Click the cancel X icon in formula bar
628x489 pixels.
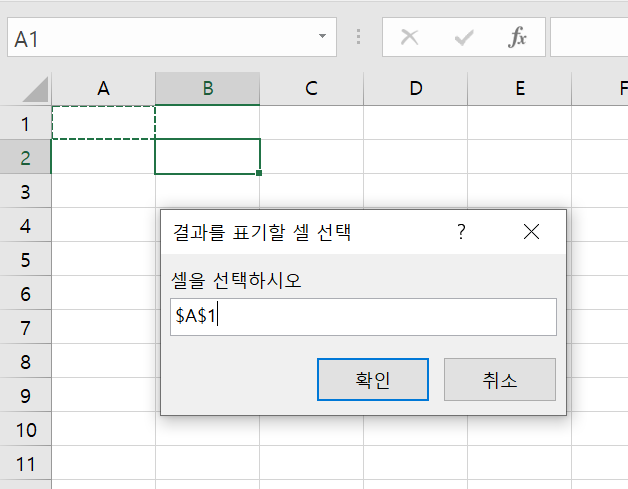click(409, 37)
